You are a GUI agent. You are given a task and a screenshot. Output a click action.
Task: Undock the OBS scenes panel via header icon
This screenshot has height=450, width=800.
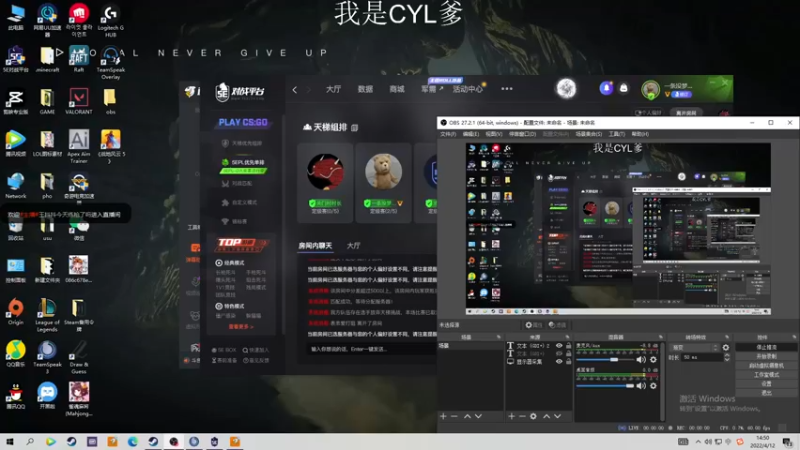[x=498, y=337]
